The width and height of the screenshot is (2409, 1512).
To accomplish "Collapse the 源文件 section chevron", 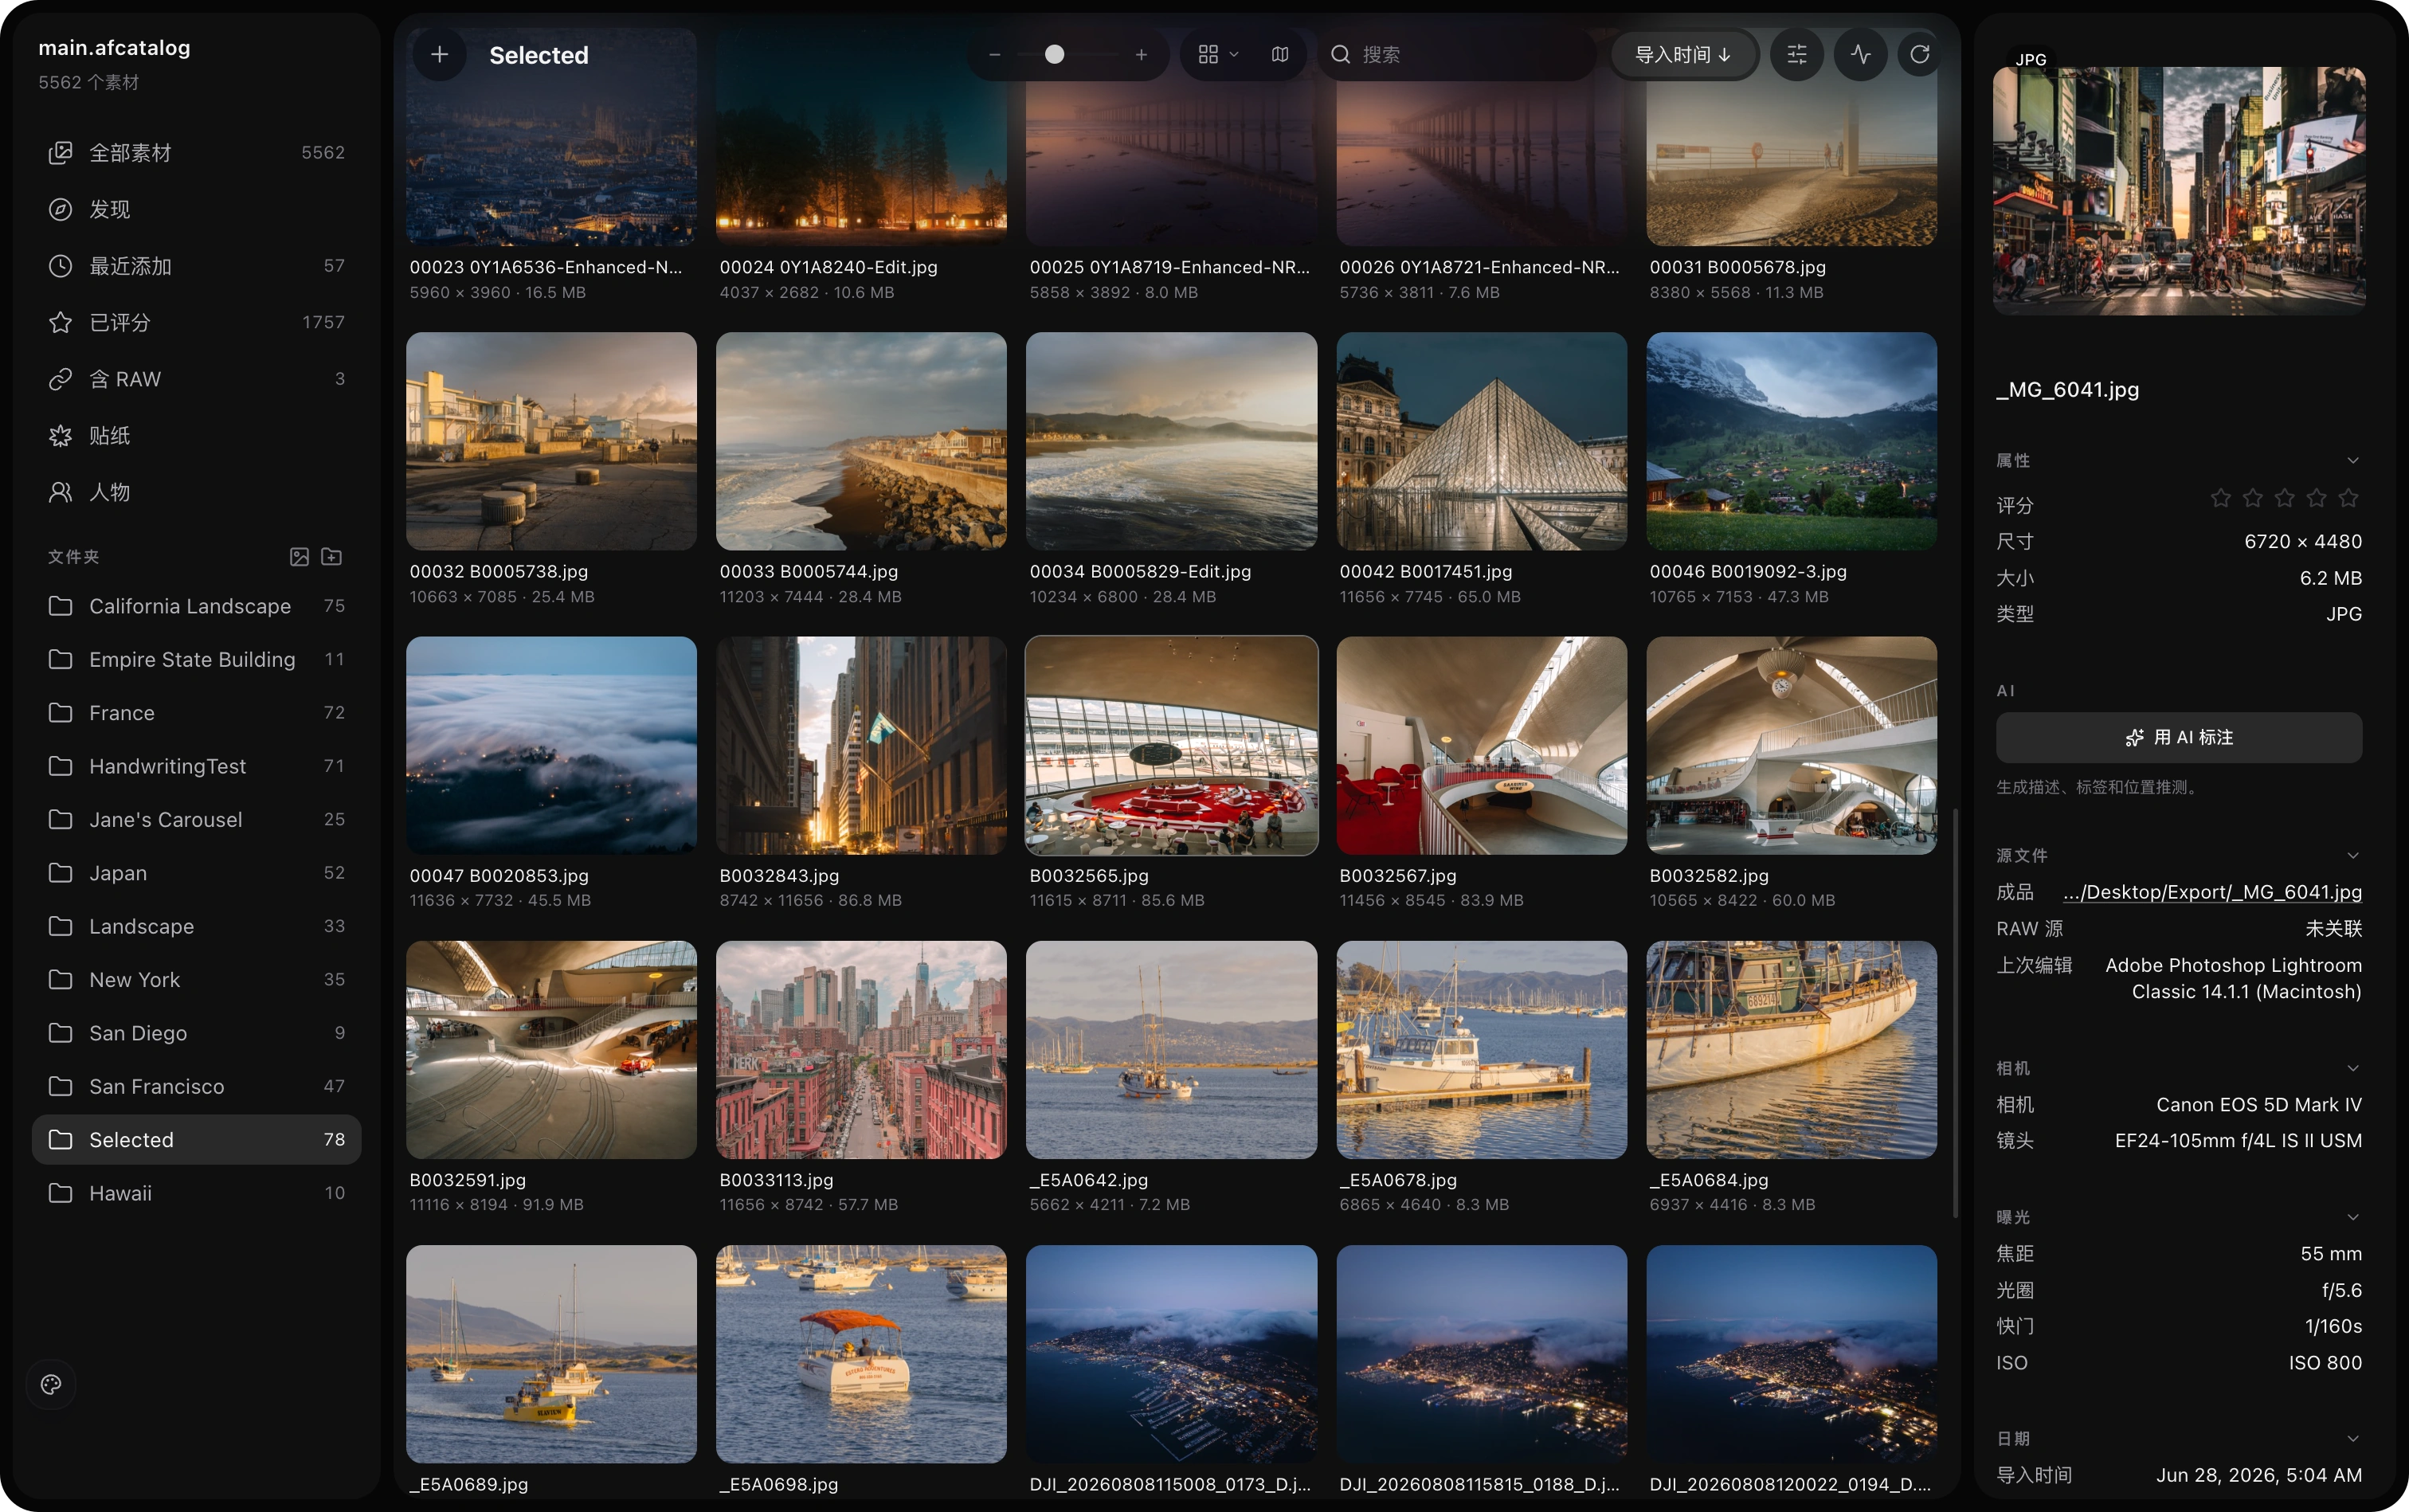I will tap(2353, 856).
